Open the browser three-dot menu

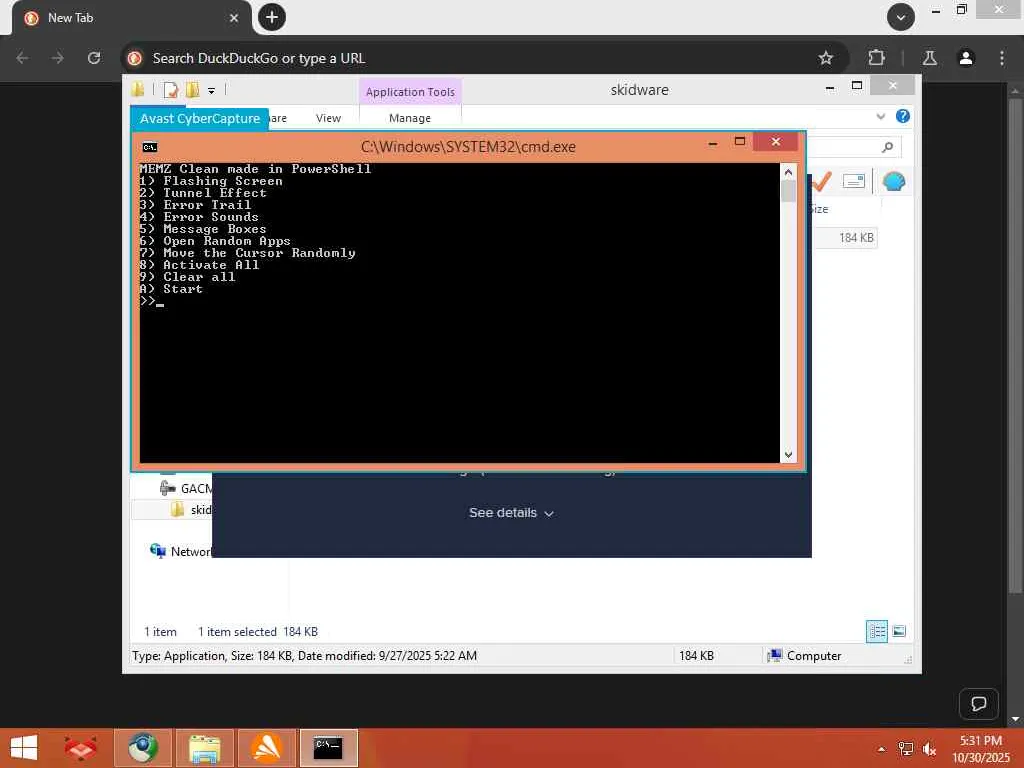pyautogui.click(x=1002, y=58)
